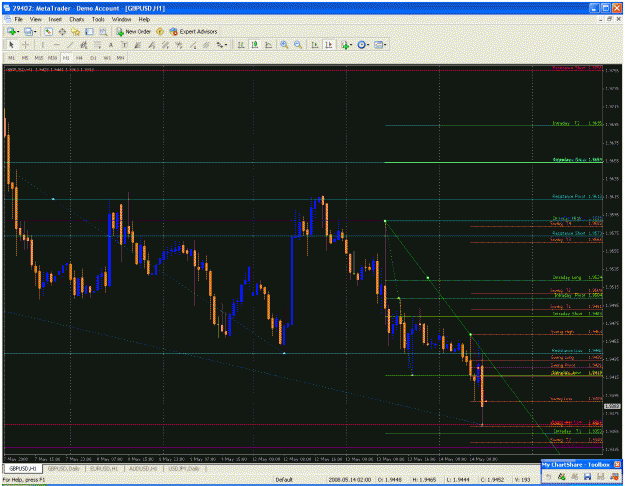
Task: Switch chart to Bar Chart style
Action: coord(241,45)
